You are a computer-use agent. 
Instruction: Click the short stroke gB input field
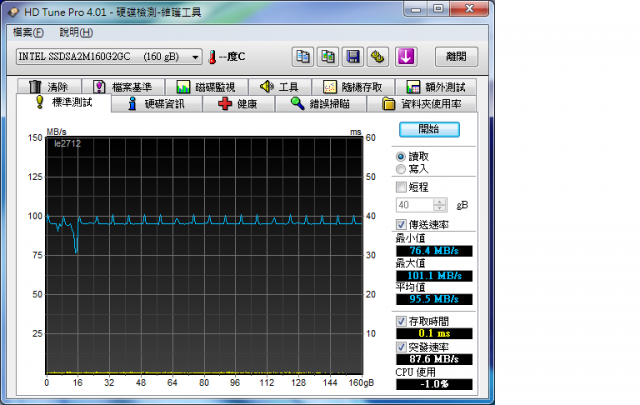click(x=414, y=205)
